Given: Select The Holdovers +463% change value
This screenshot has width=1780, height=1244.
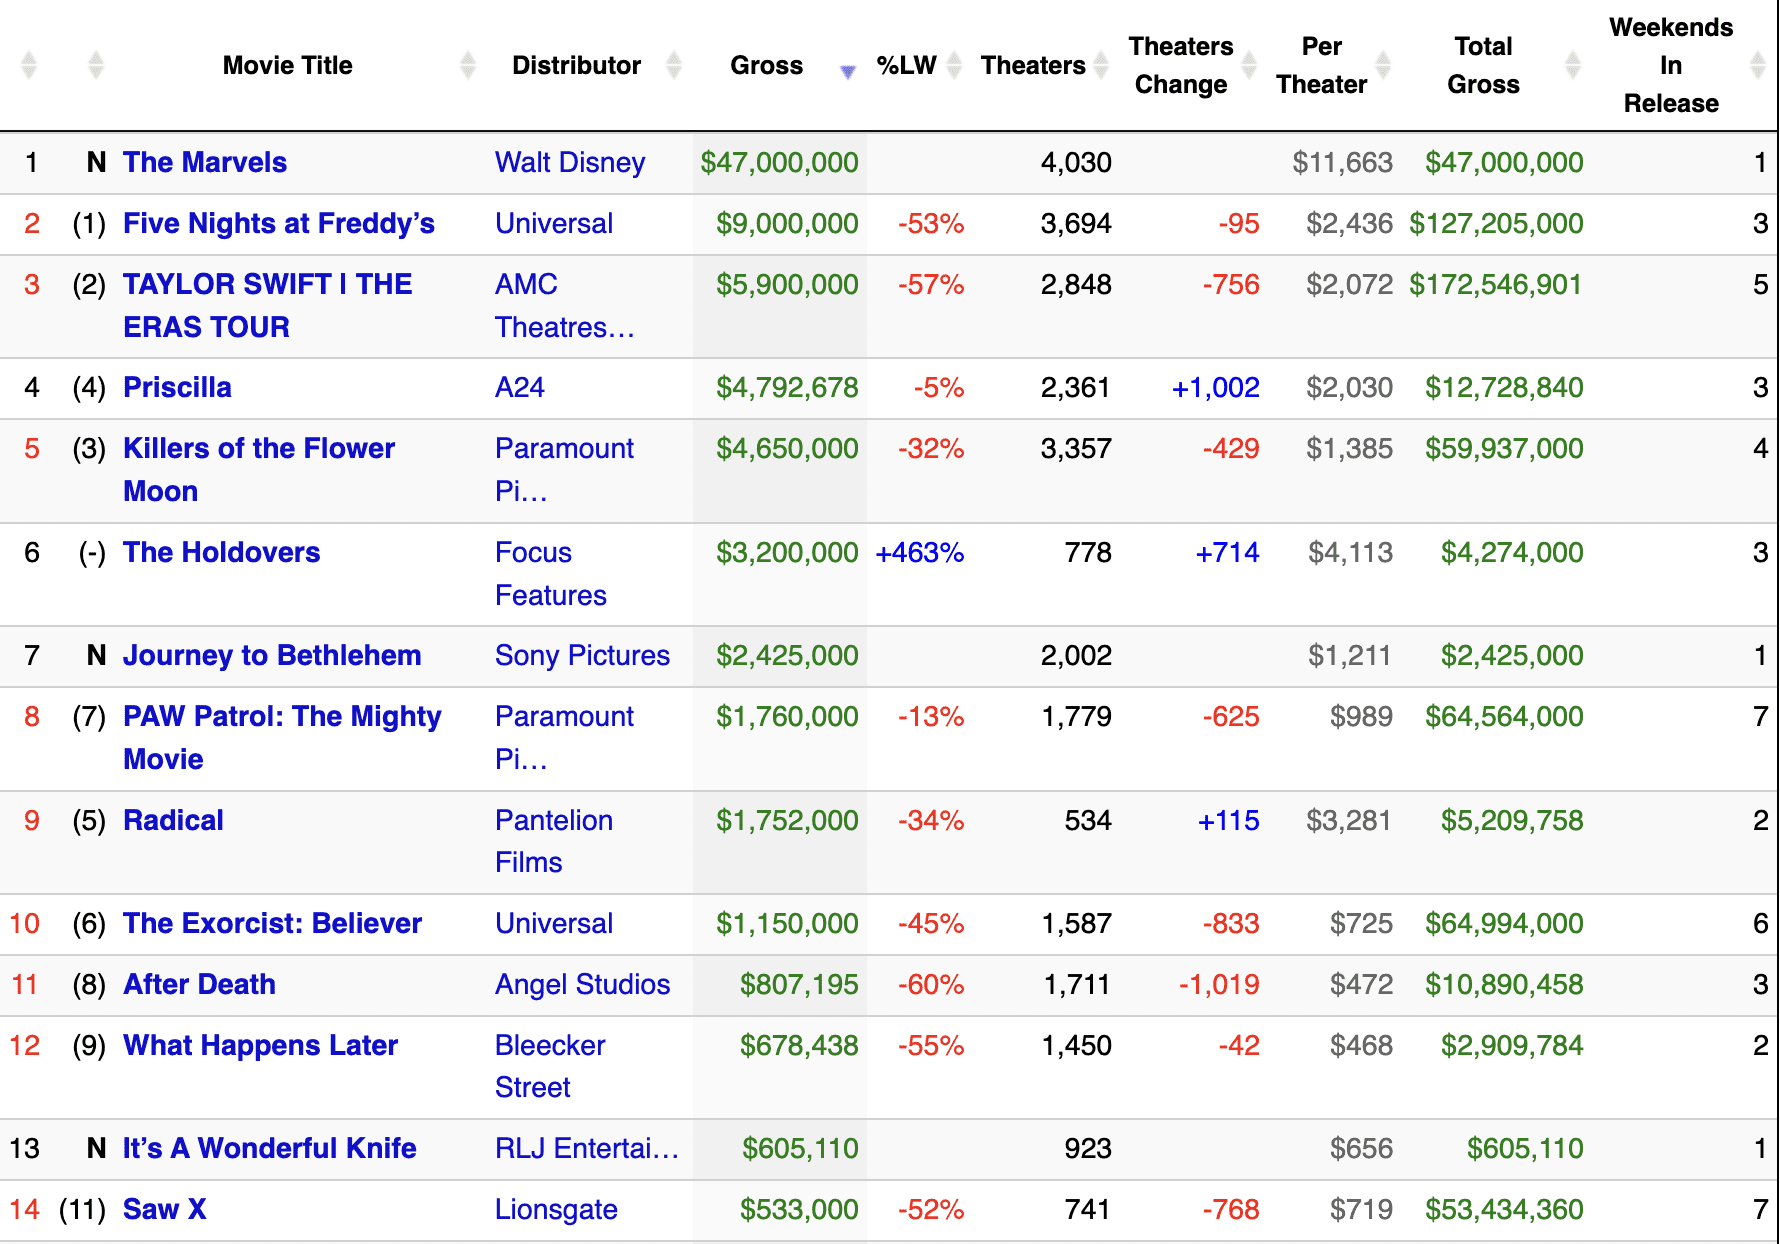Looking at the screenshot, I should pyautogui.click(x=919, y=552).
